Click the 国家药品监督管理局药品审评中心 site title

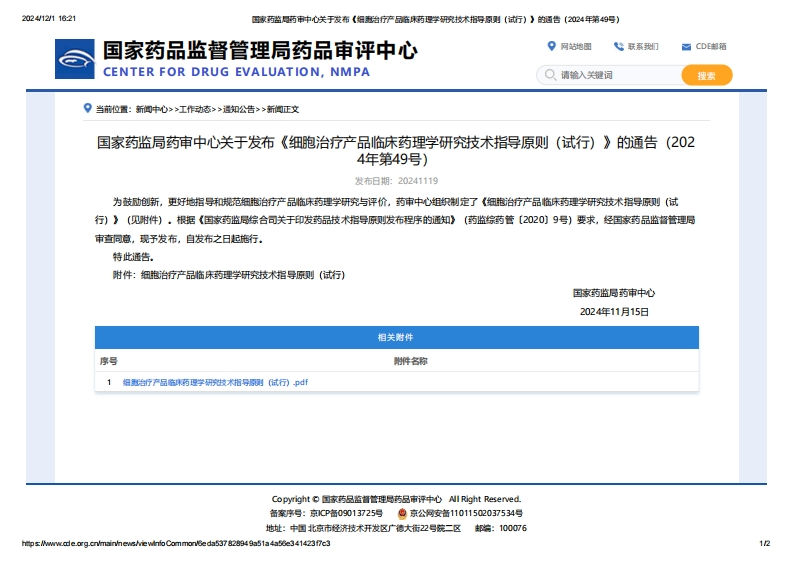click(260, 51)
